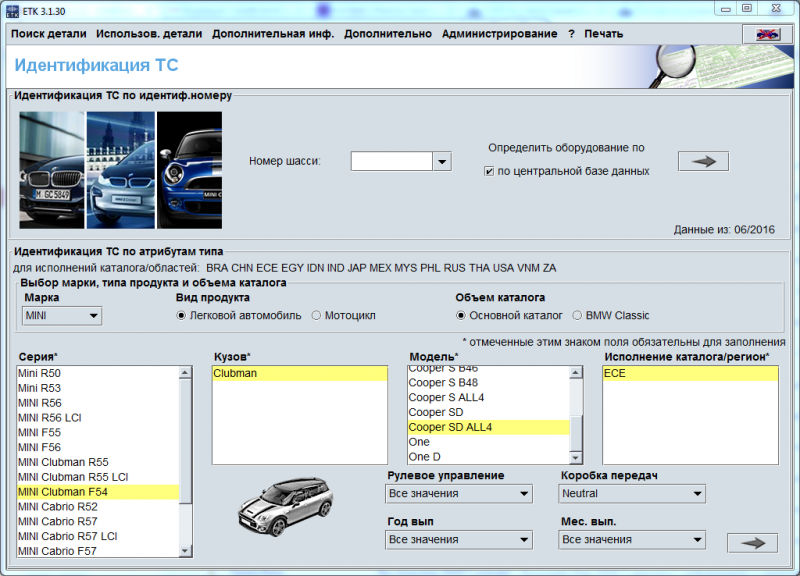
Task: Toggle the central database checkbox
Action: (x=488, y=171)
